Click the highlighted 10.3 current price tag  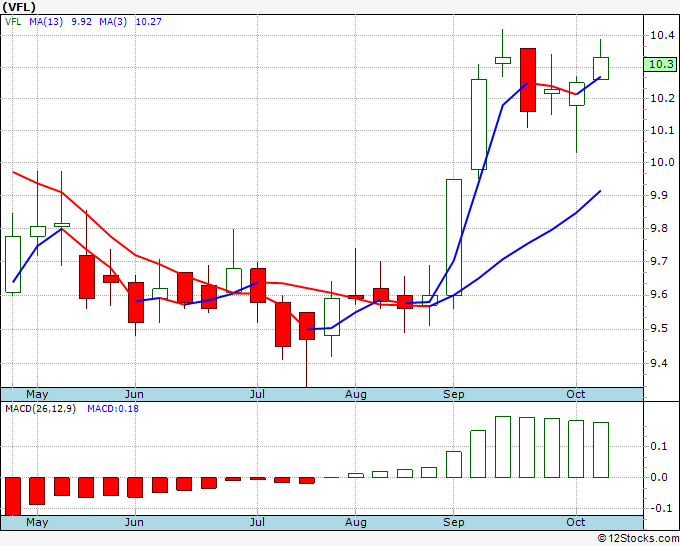(660, 64)
